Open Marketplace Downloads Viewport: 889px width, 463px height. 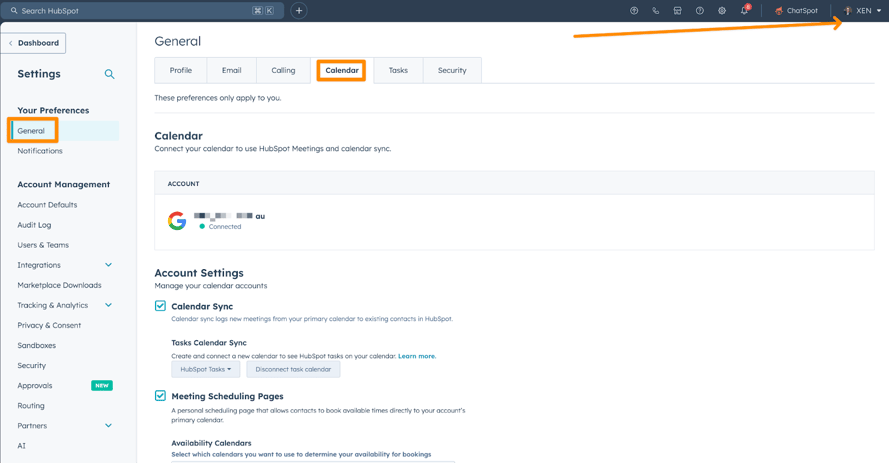(x=60, y=285)
